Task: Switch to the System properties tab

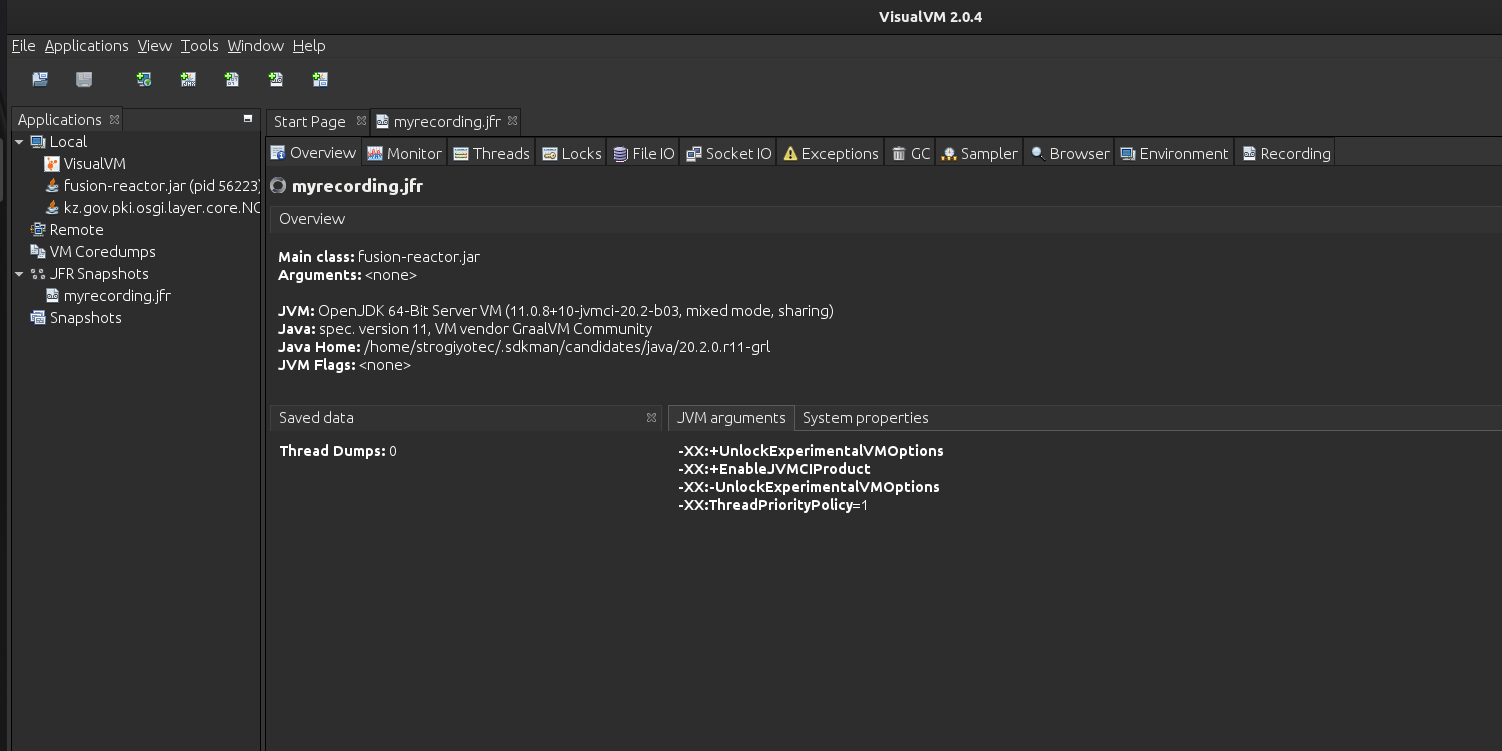Action: click(x=865, y=418)
